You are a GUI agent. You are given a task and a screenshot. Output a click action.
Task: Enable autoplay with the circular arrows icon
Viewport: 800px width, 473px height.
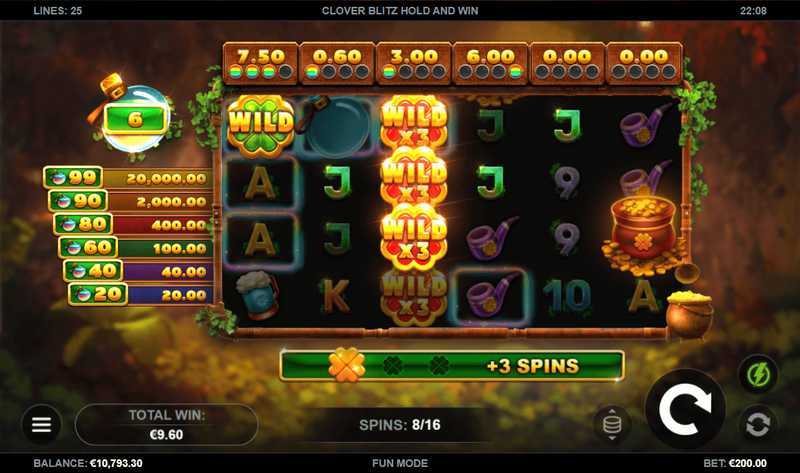[758, 424]
